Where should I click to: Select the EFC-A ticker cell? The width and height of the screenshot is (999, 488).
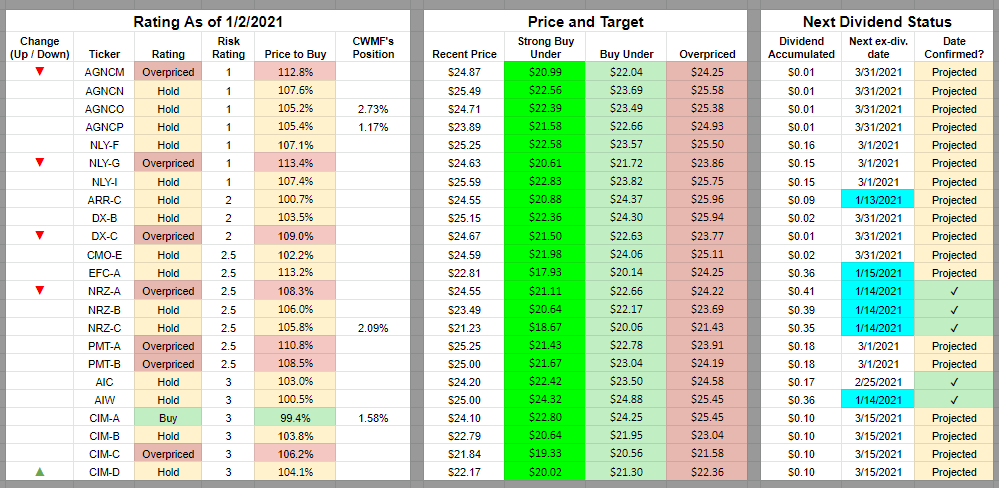[x=104, y=272]
